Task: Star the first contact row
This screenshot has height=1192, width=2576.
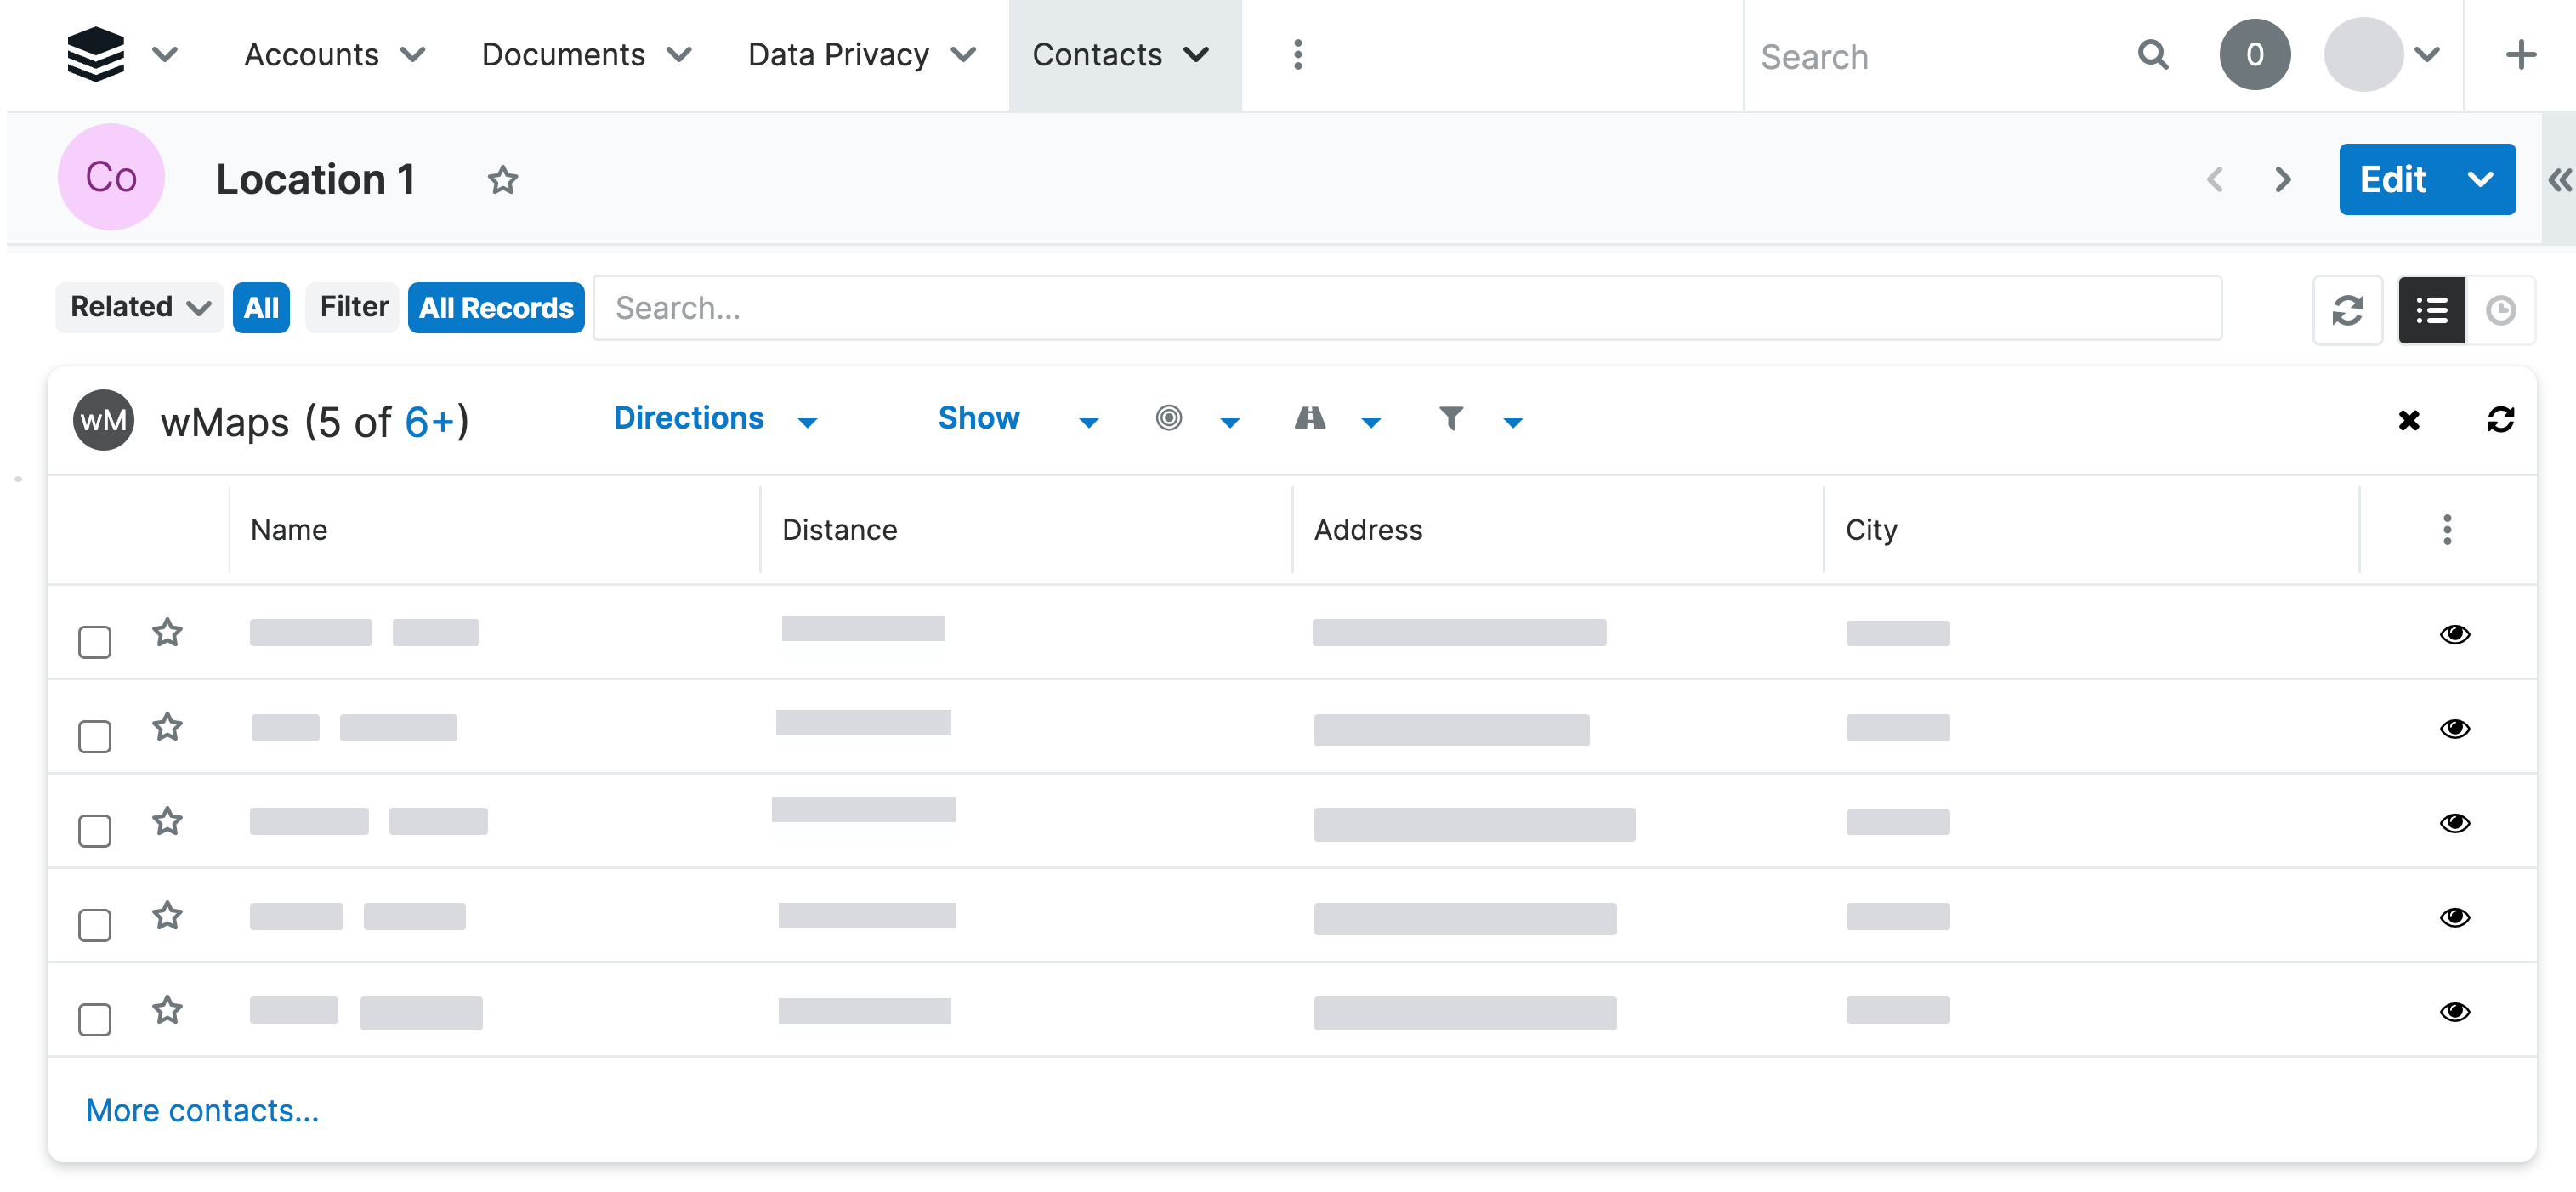Action: [x=167, y=632]
